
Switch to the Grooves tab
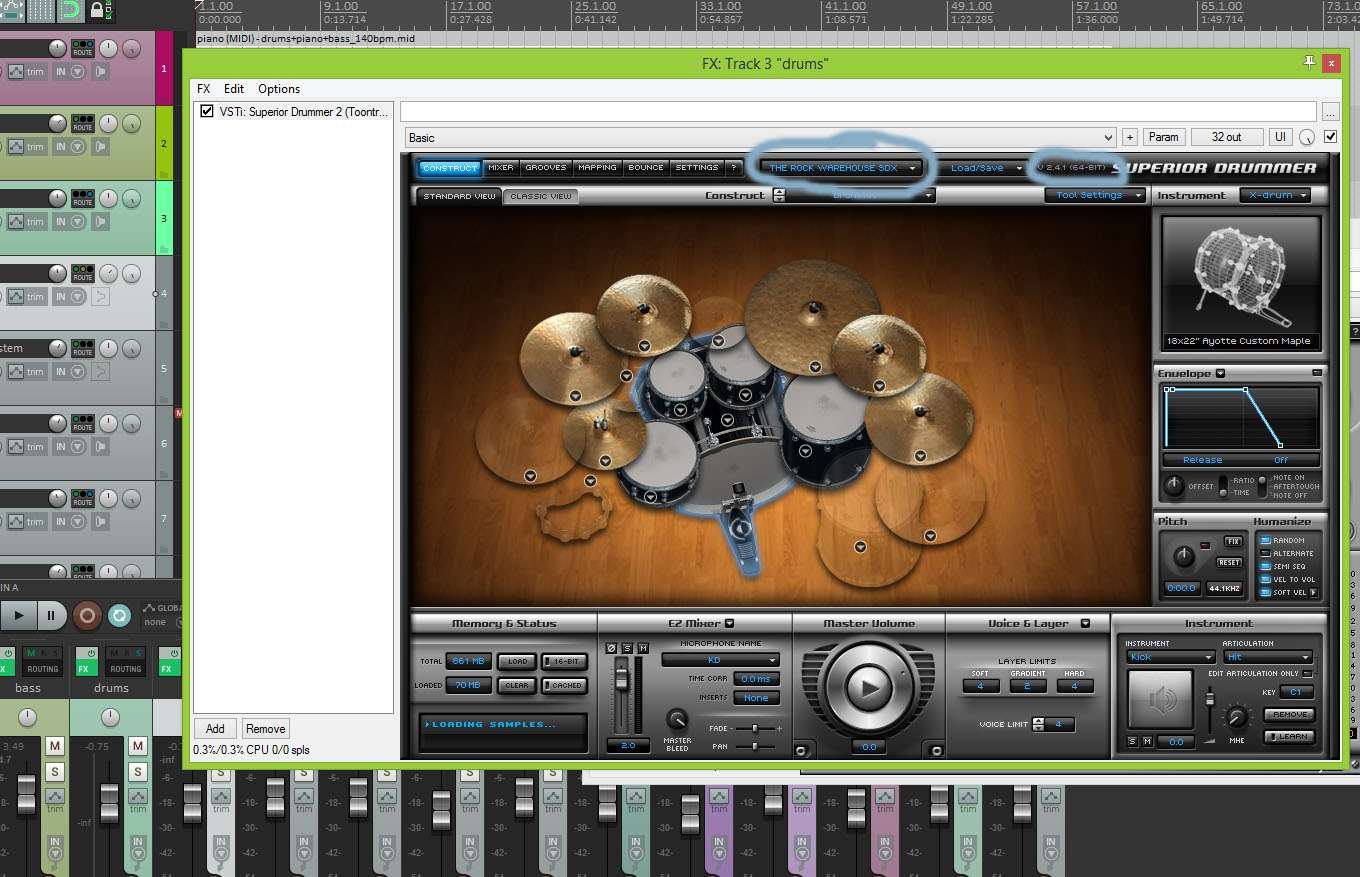pos(546,168)
